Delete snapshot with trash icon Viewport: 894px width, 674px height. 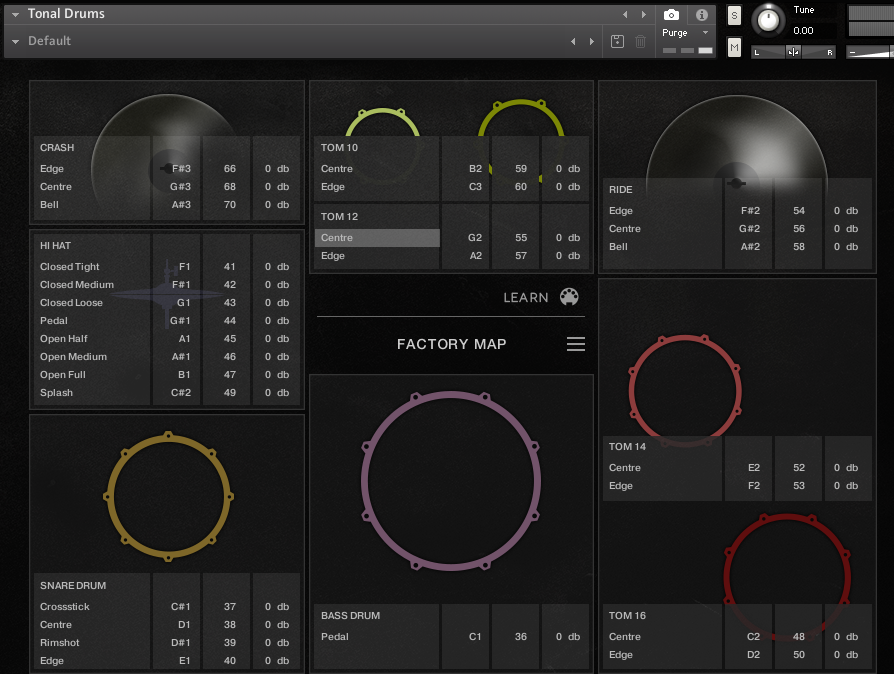640,41
